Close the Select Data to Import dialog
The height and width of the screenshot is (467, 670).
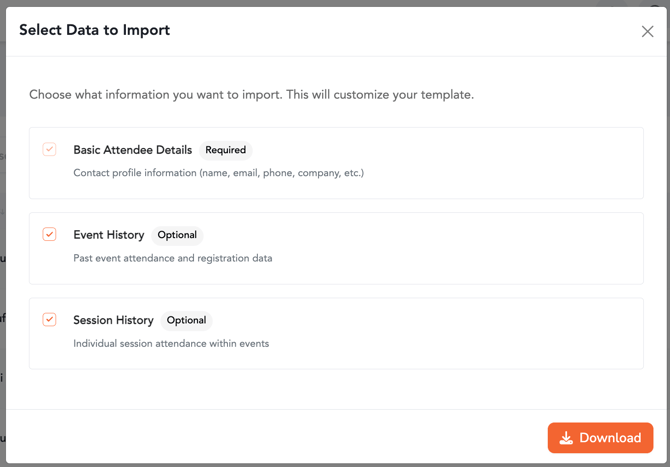point(647,32)
